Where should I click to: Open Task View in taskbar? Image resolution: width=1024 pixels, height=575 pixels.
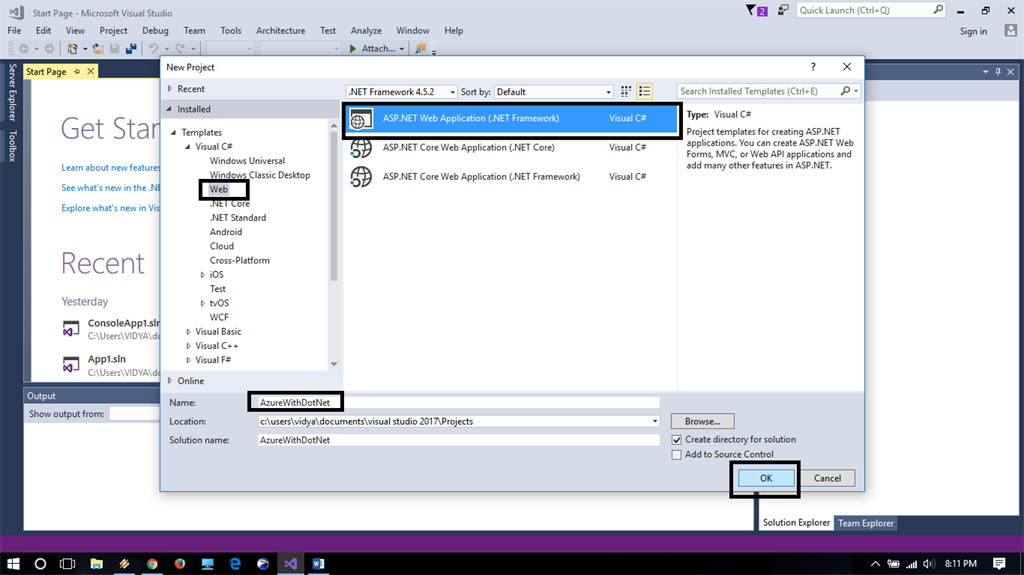click(x=67, y=563)
